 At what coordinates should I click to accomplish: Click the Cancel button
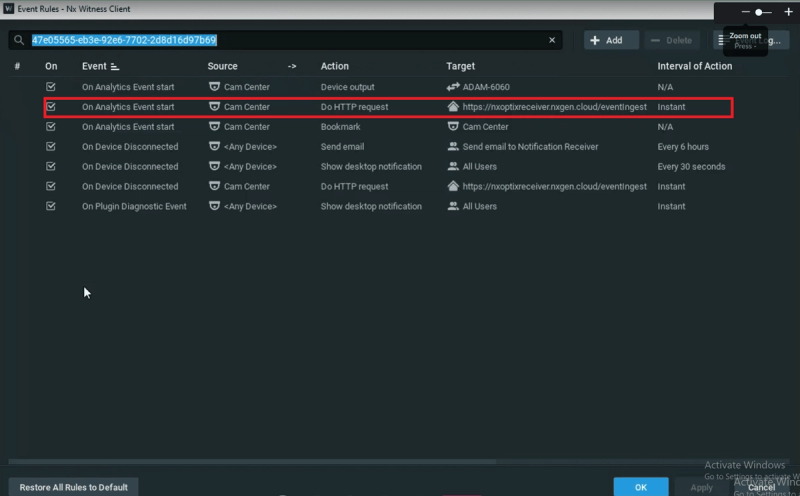point(761,487)
